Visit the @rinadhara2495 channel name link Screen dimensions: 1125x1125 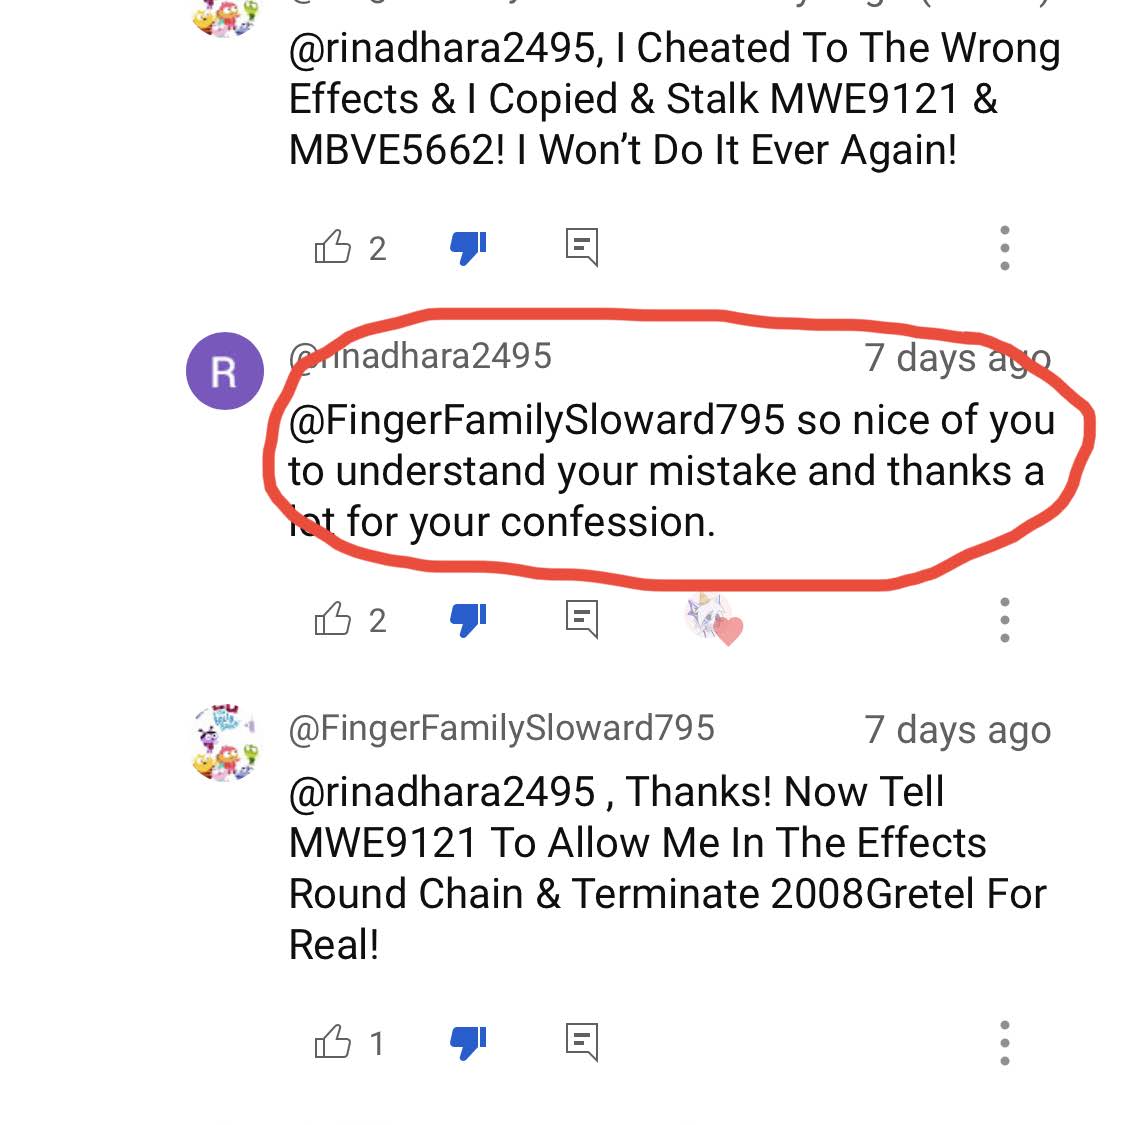(420, 356)
